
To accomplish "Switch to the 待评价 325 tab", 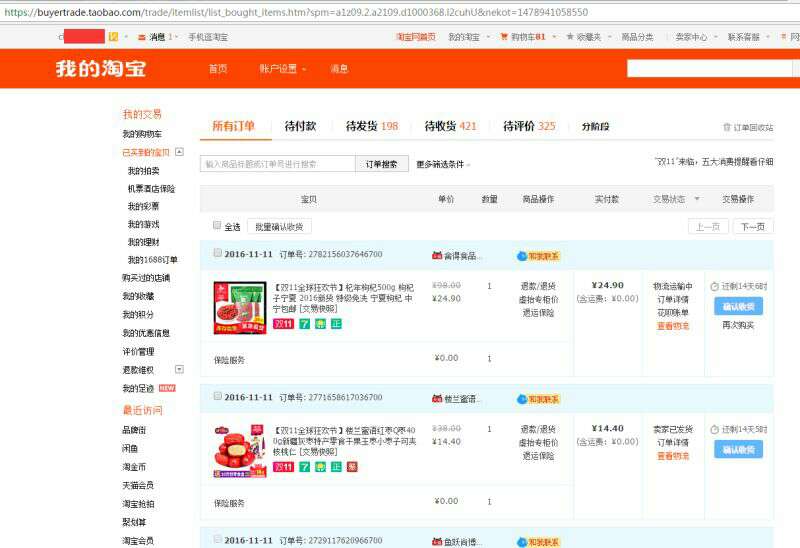I will coord(529,126).
